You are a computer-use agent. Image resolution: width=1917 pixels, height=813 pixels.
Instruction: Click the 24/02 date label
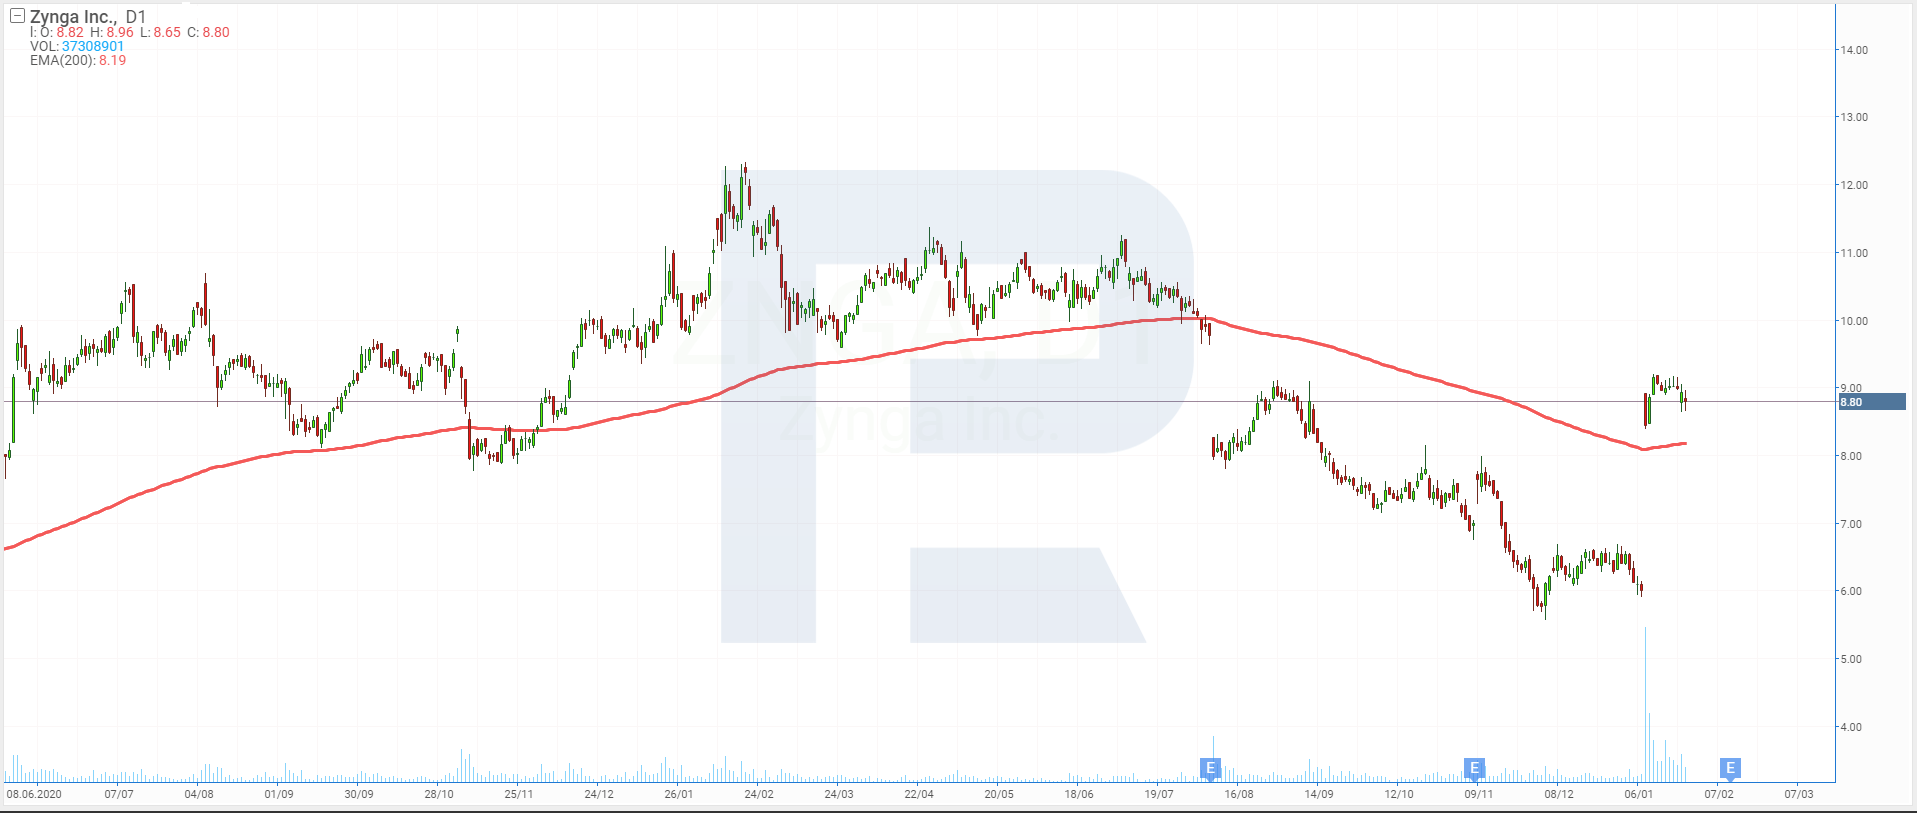pyautogui.click(x=759, y=794)
